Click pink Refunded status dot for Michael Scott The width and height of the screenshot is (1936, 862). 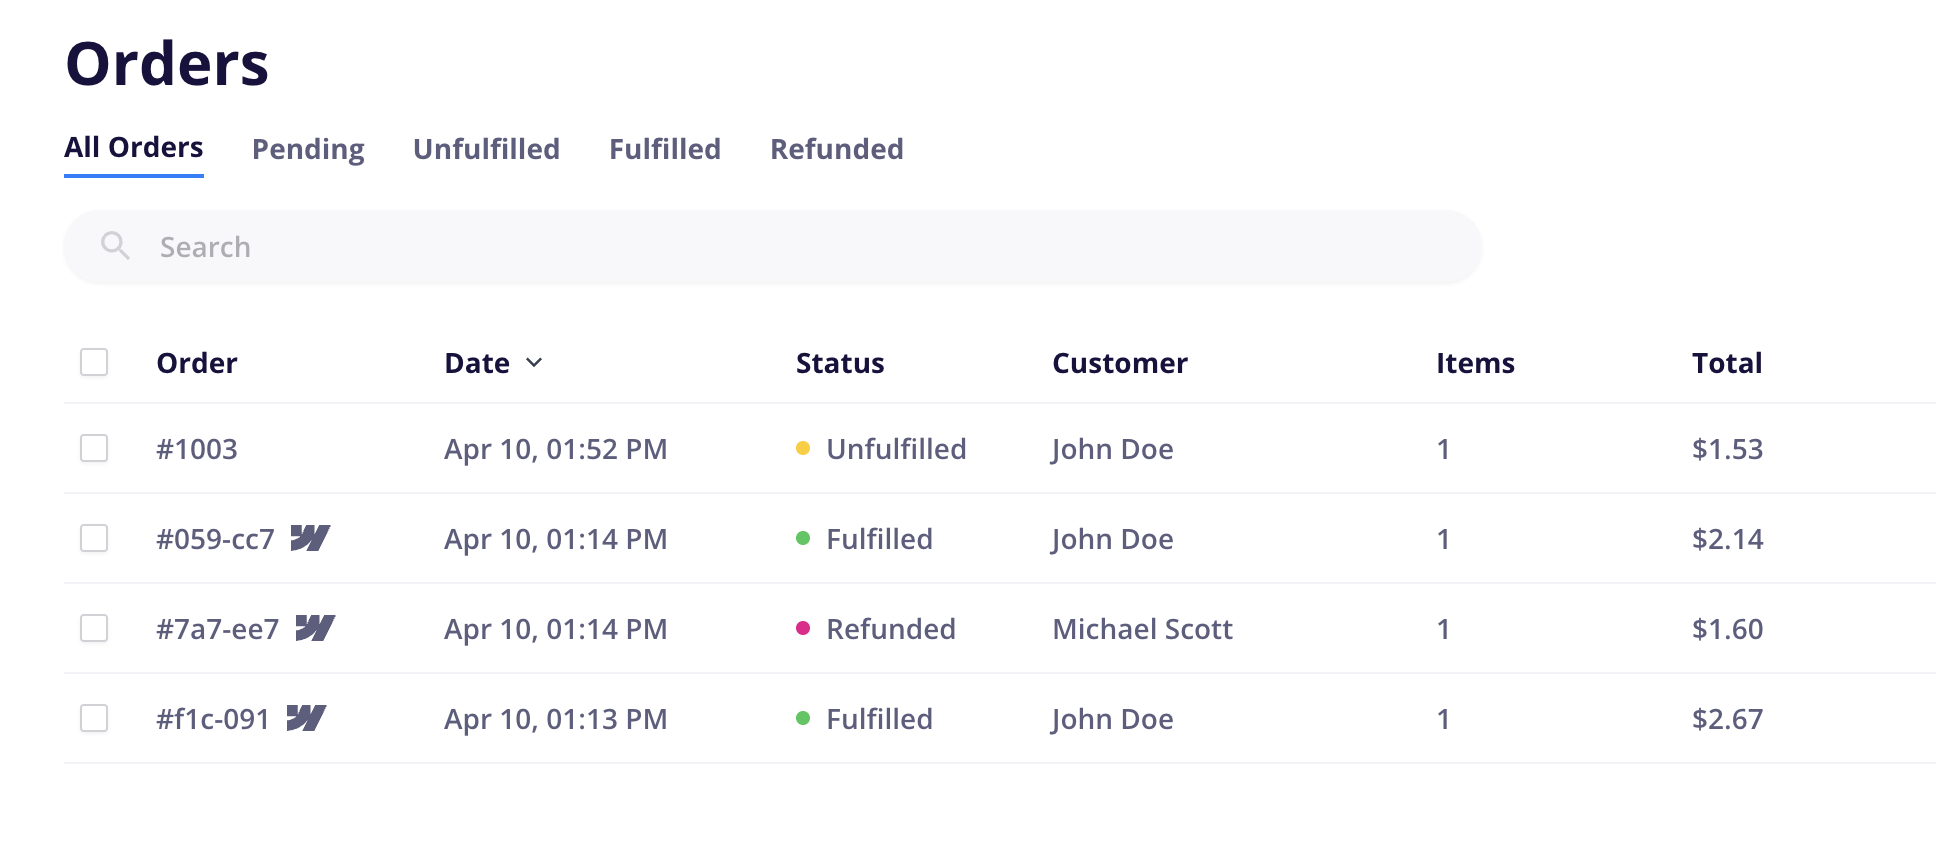coord(802,628)
